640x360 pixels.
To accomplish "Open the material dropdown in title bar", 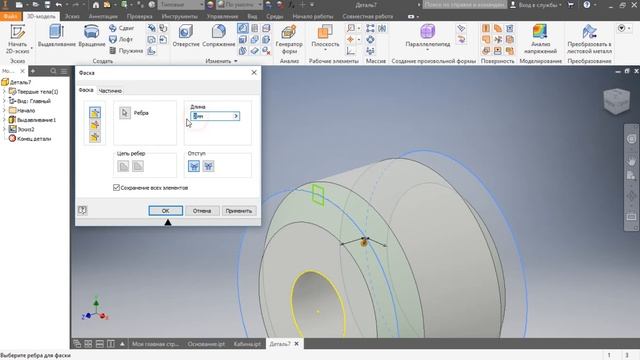I will [x=182, y=5].
